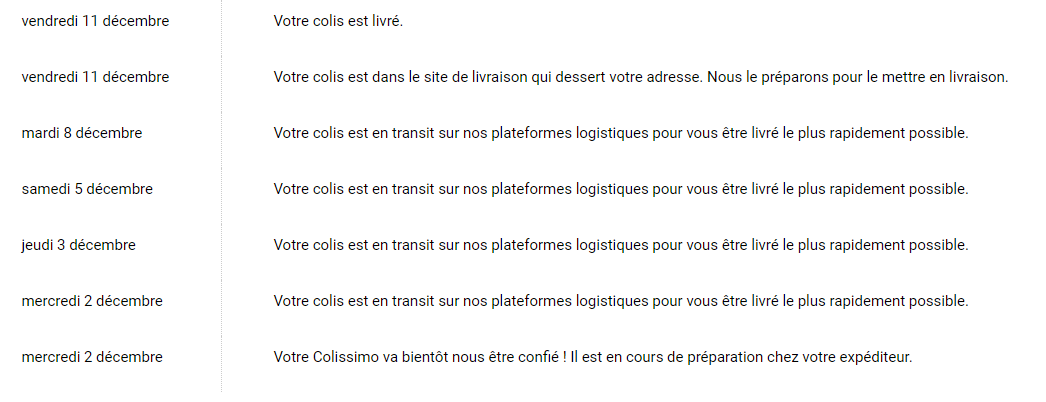Select the bottom 'mercredi 2 décembre' date
Screen dimensions: 1046x402
(x=92, y=357)
